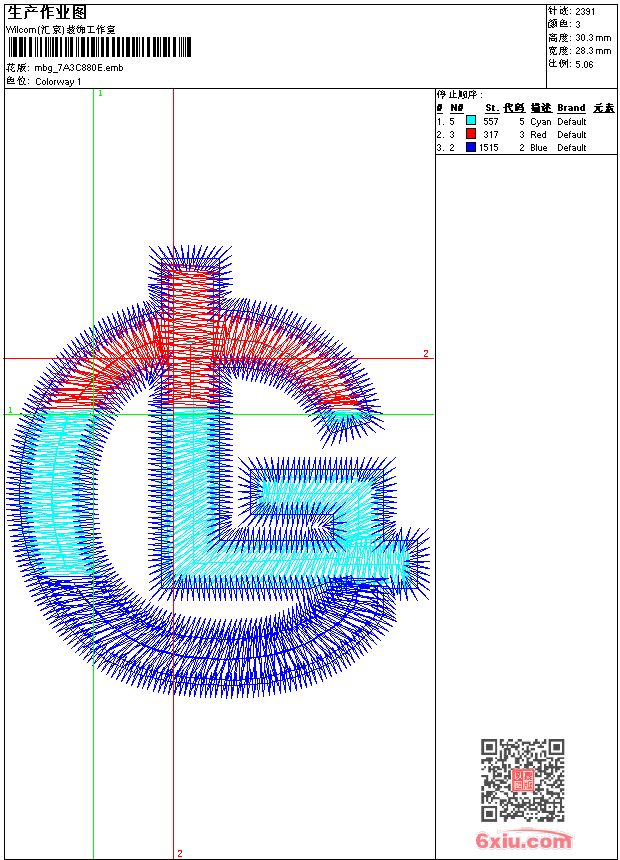Click the red seal in QR code center
620x860 pixels.
point(523,780)
